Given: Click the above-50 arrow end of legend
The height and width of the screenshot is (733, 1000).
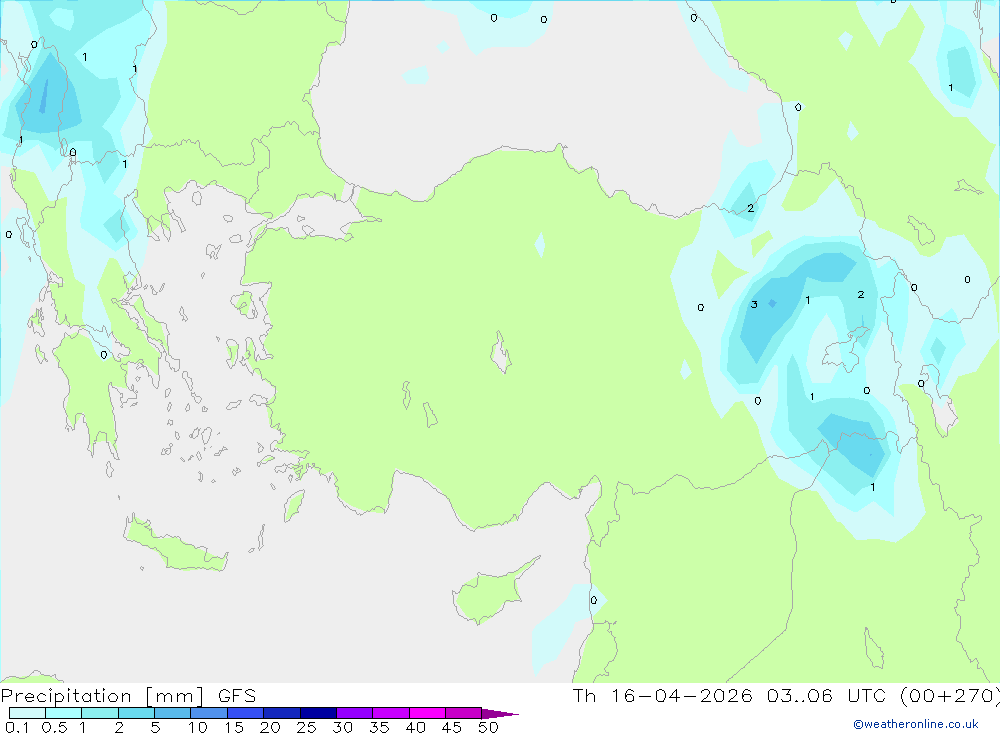Looking at the screenshot, I should [499, 714].
